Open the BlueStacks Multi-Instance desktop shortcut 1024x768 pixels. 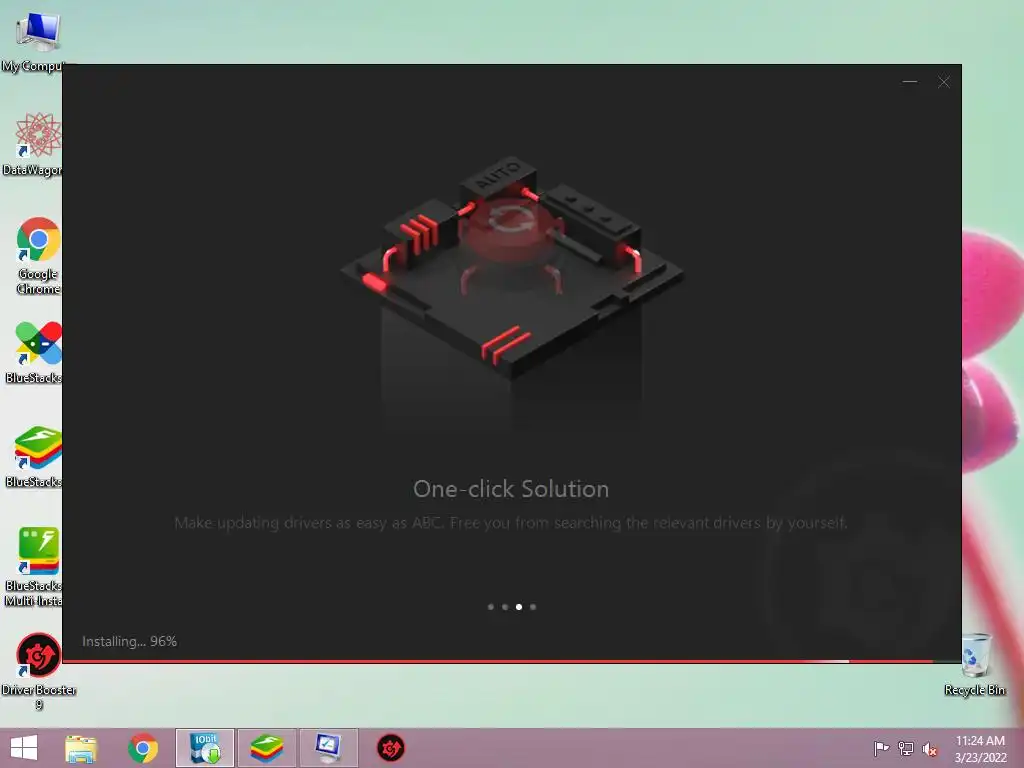click(x=37, y=566)
